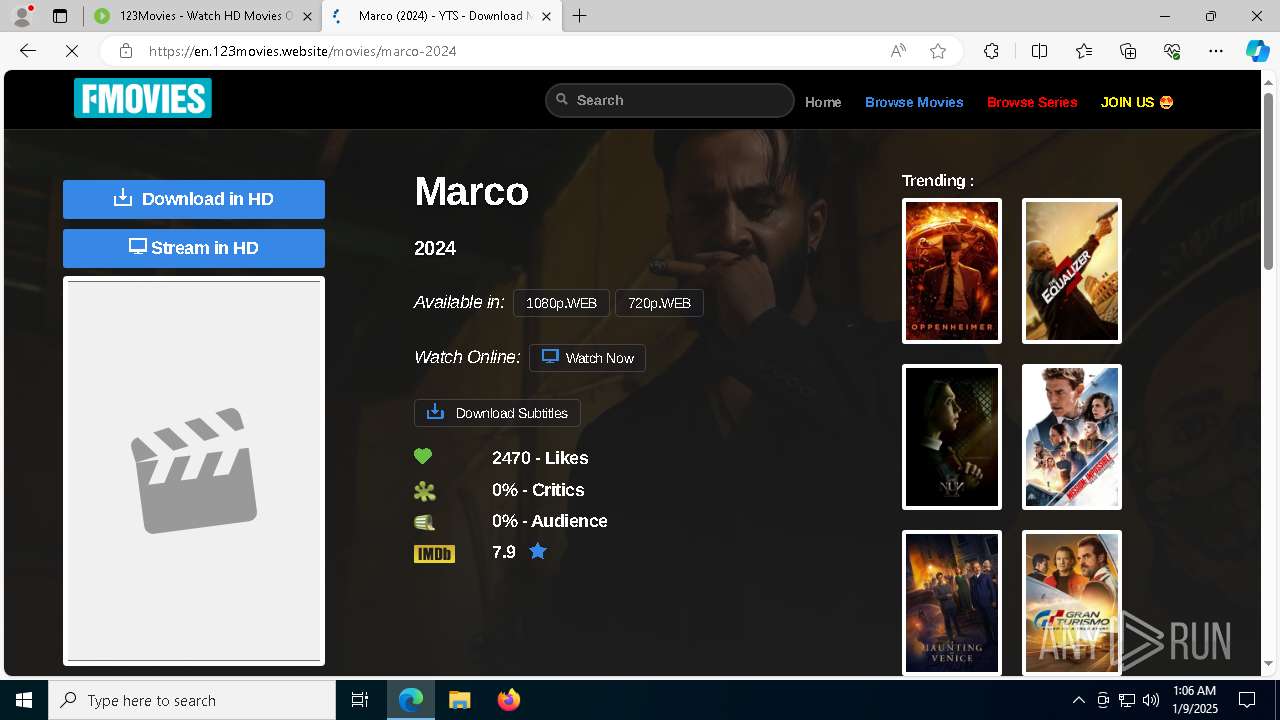The width and height of the screenshot is (1280, 720).
Task: Click the page vertical scrollbar thumb
Action: [x=1268, y=180]
